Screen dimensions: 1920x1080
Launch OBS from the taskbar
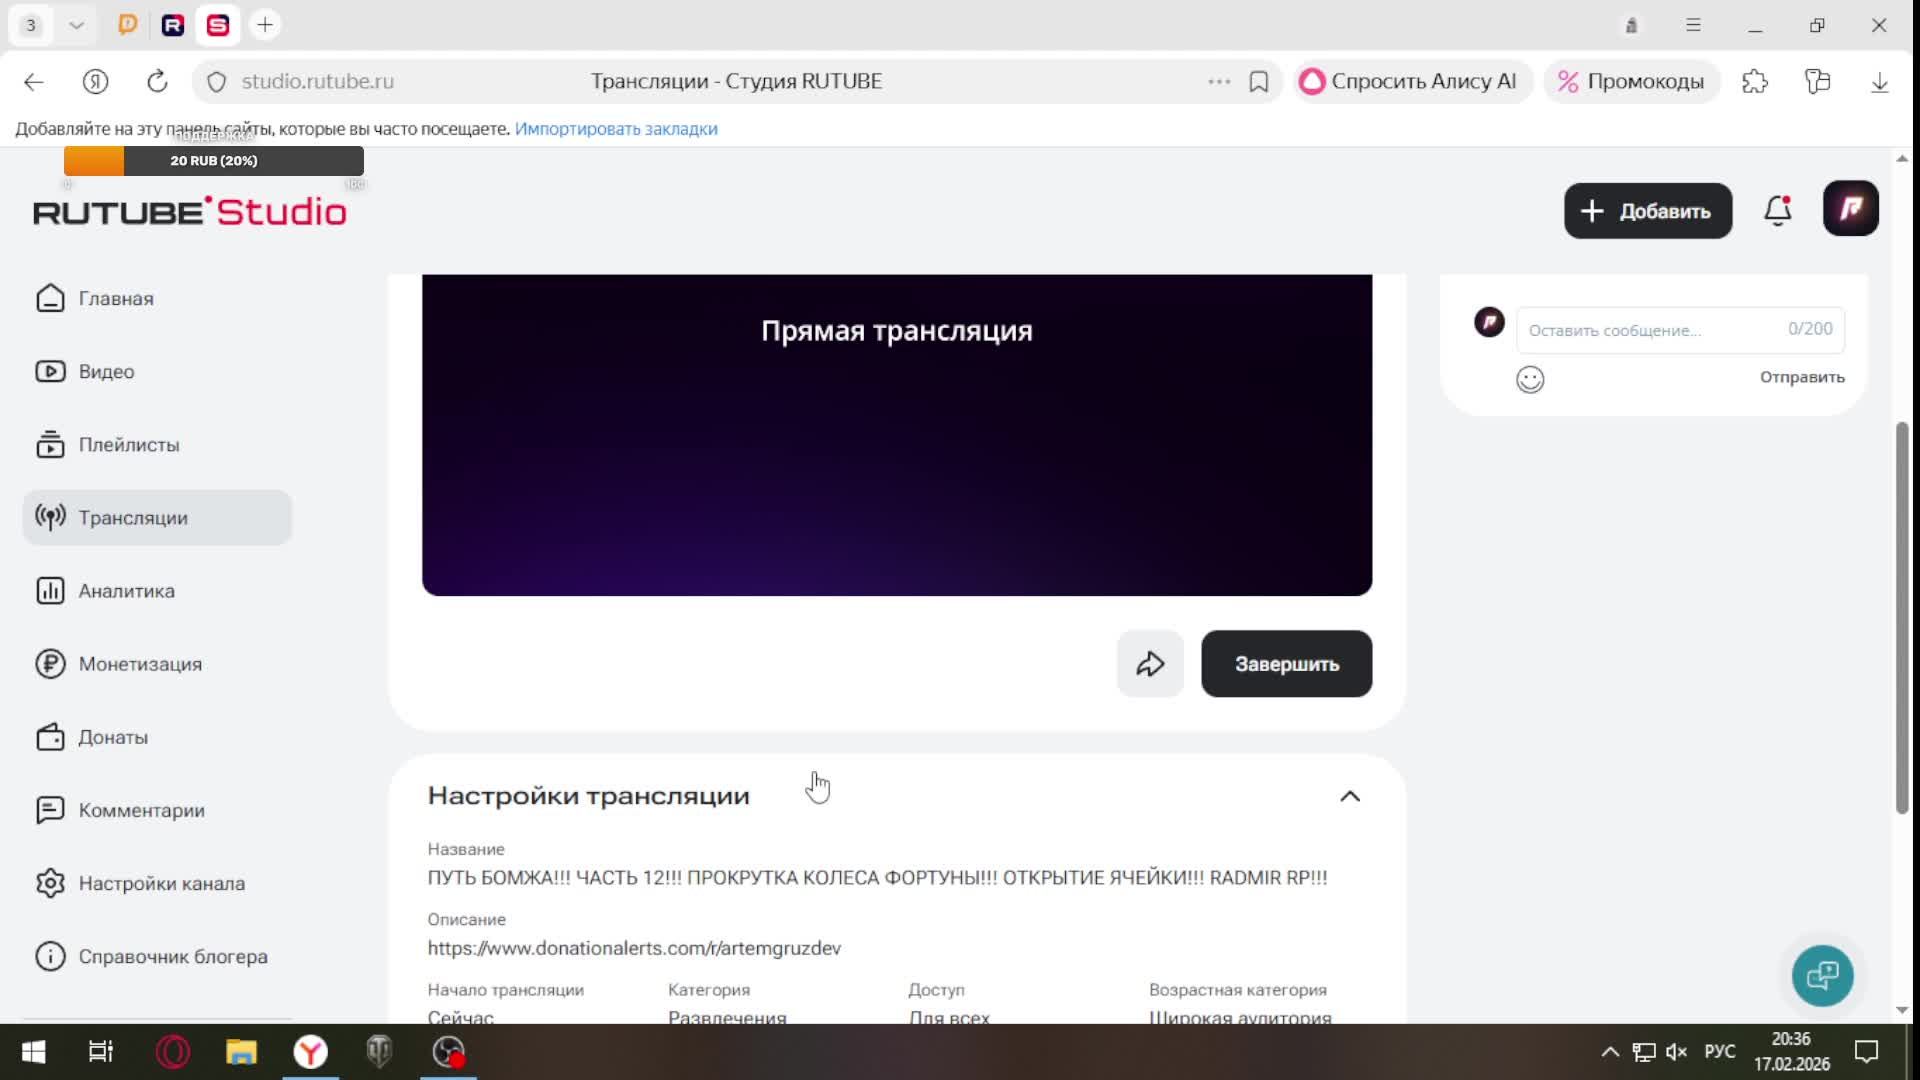448,1052
